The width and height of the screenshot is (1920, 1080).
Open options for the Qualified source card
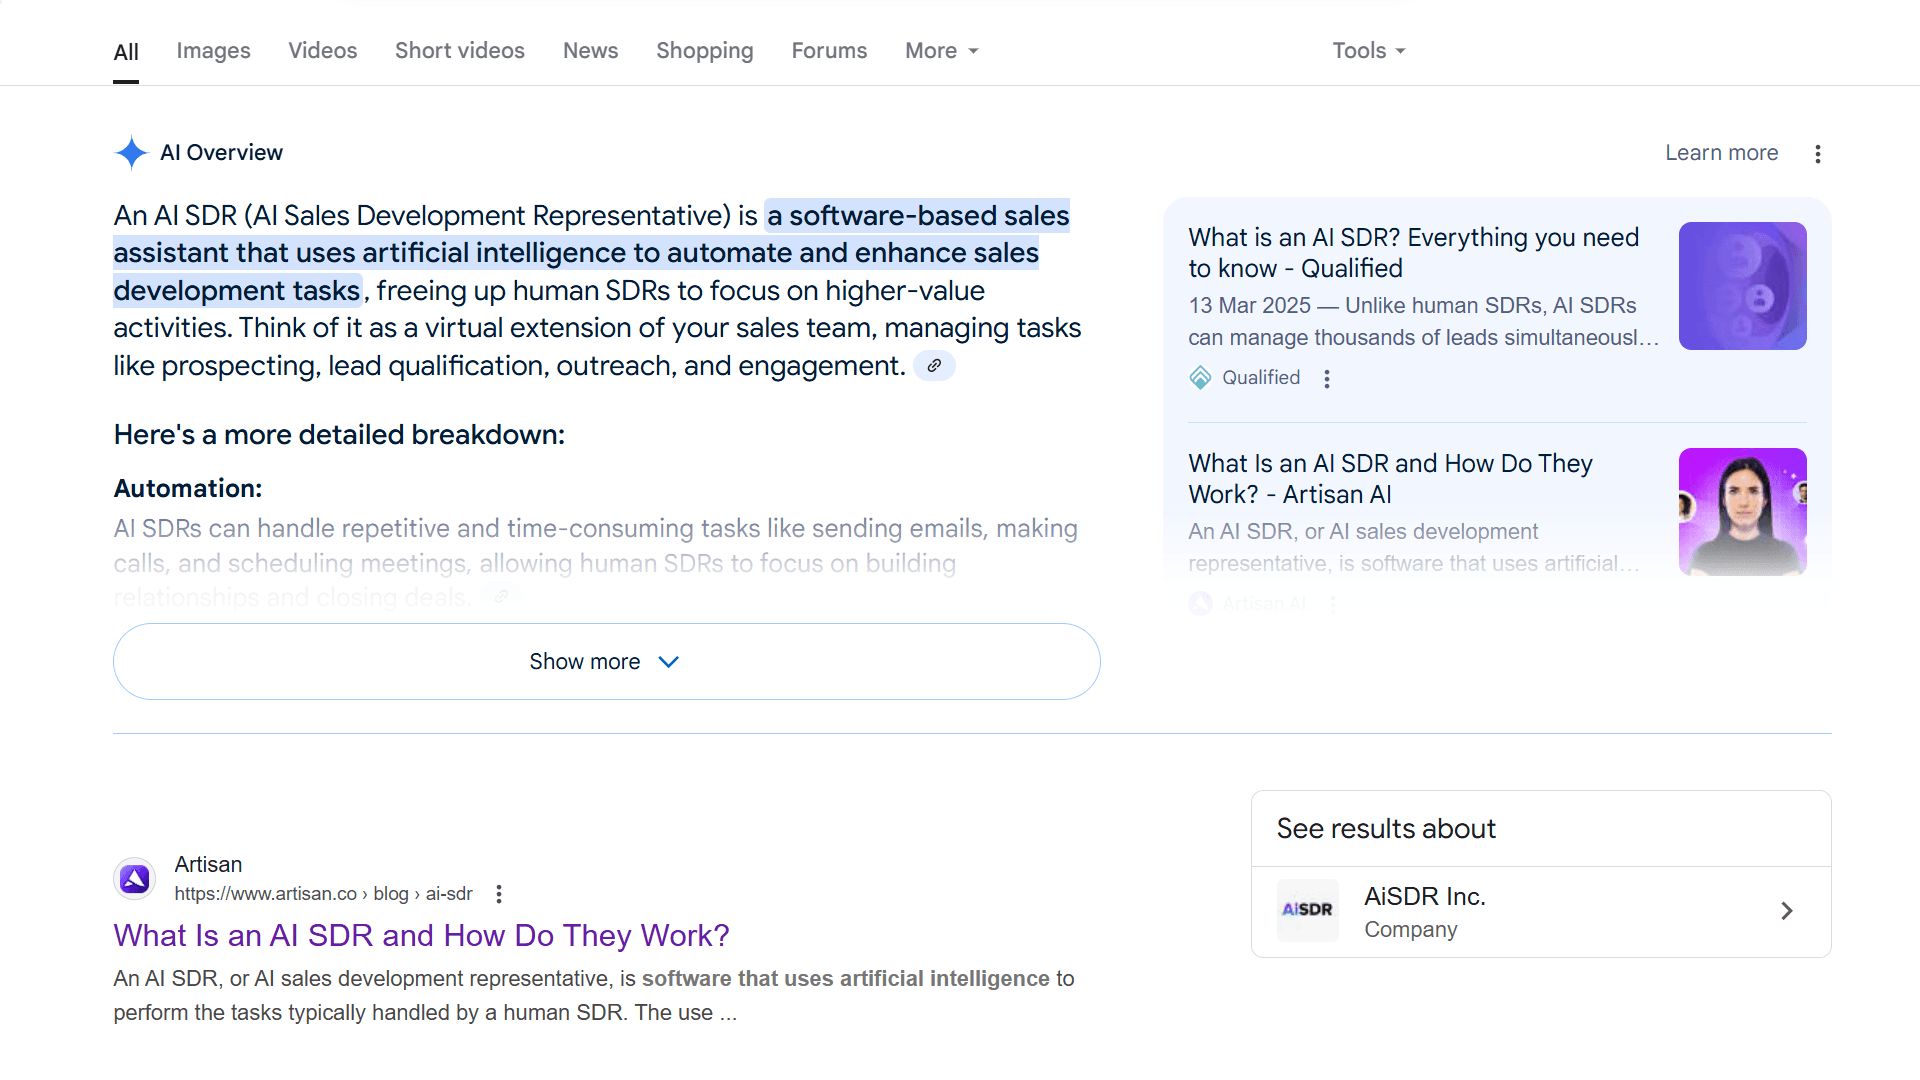click(x=1327, y=379)
